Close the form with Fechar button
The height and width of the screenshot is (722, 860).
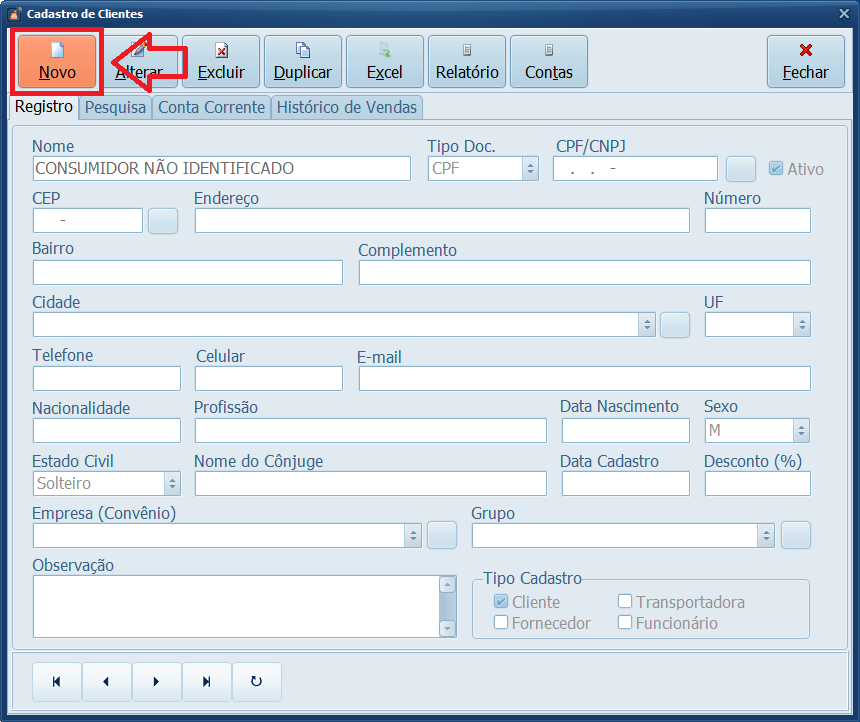805,62
